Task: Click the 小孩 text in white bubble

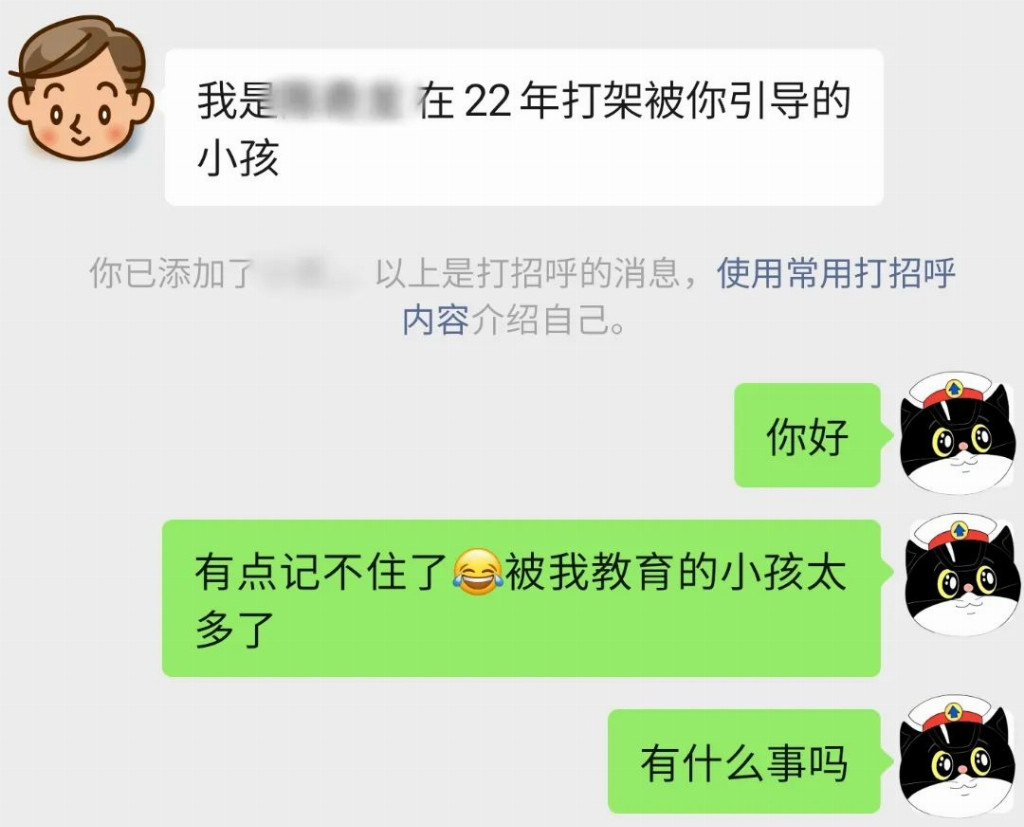Action: (238, 158)
